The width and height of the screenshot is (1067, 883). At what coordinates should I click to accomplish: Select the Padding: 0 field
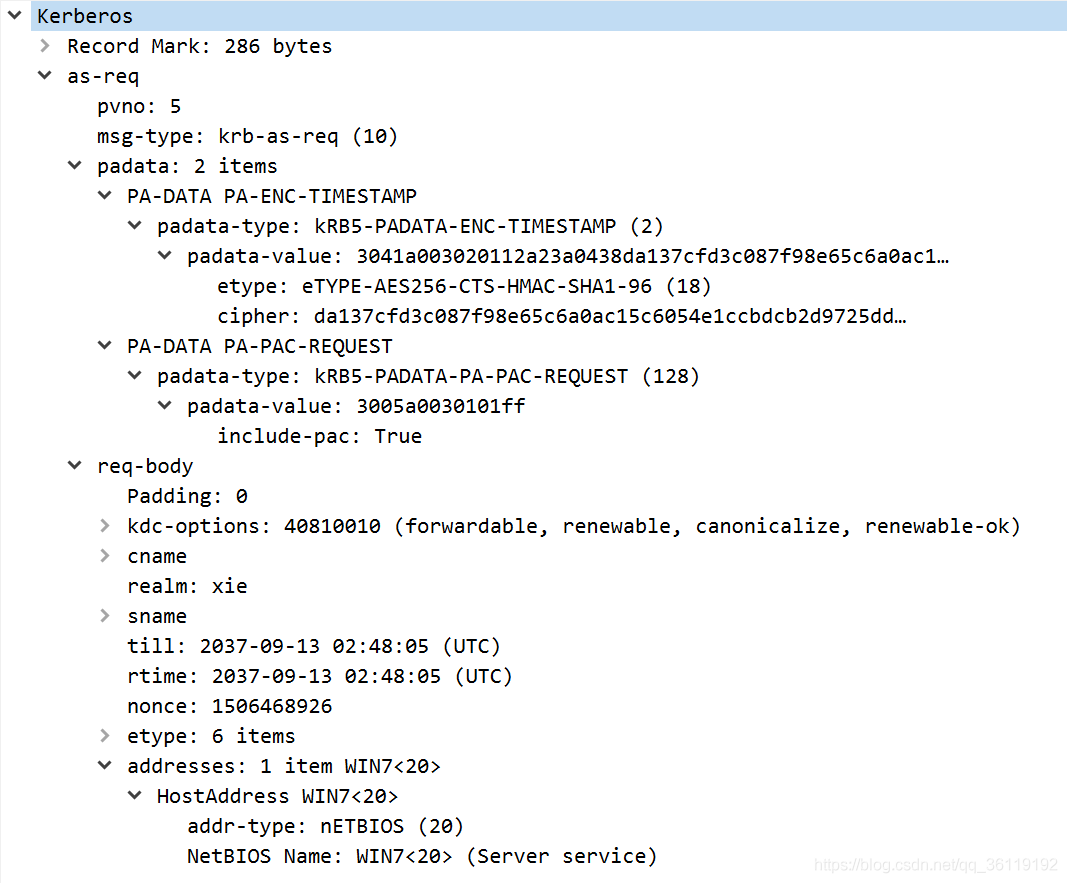coord(187,496)
